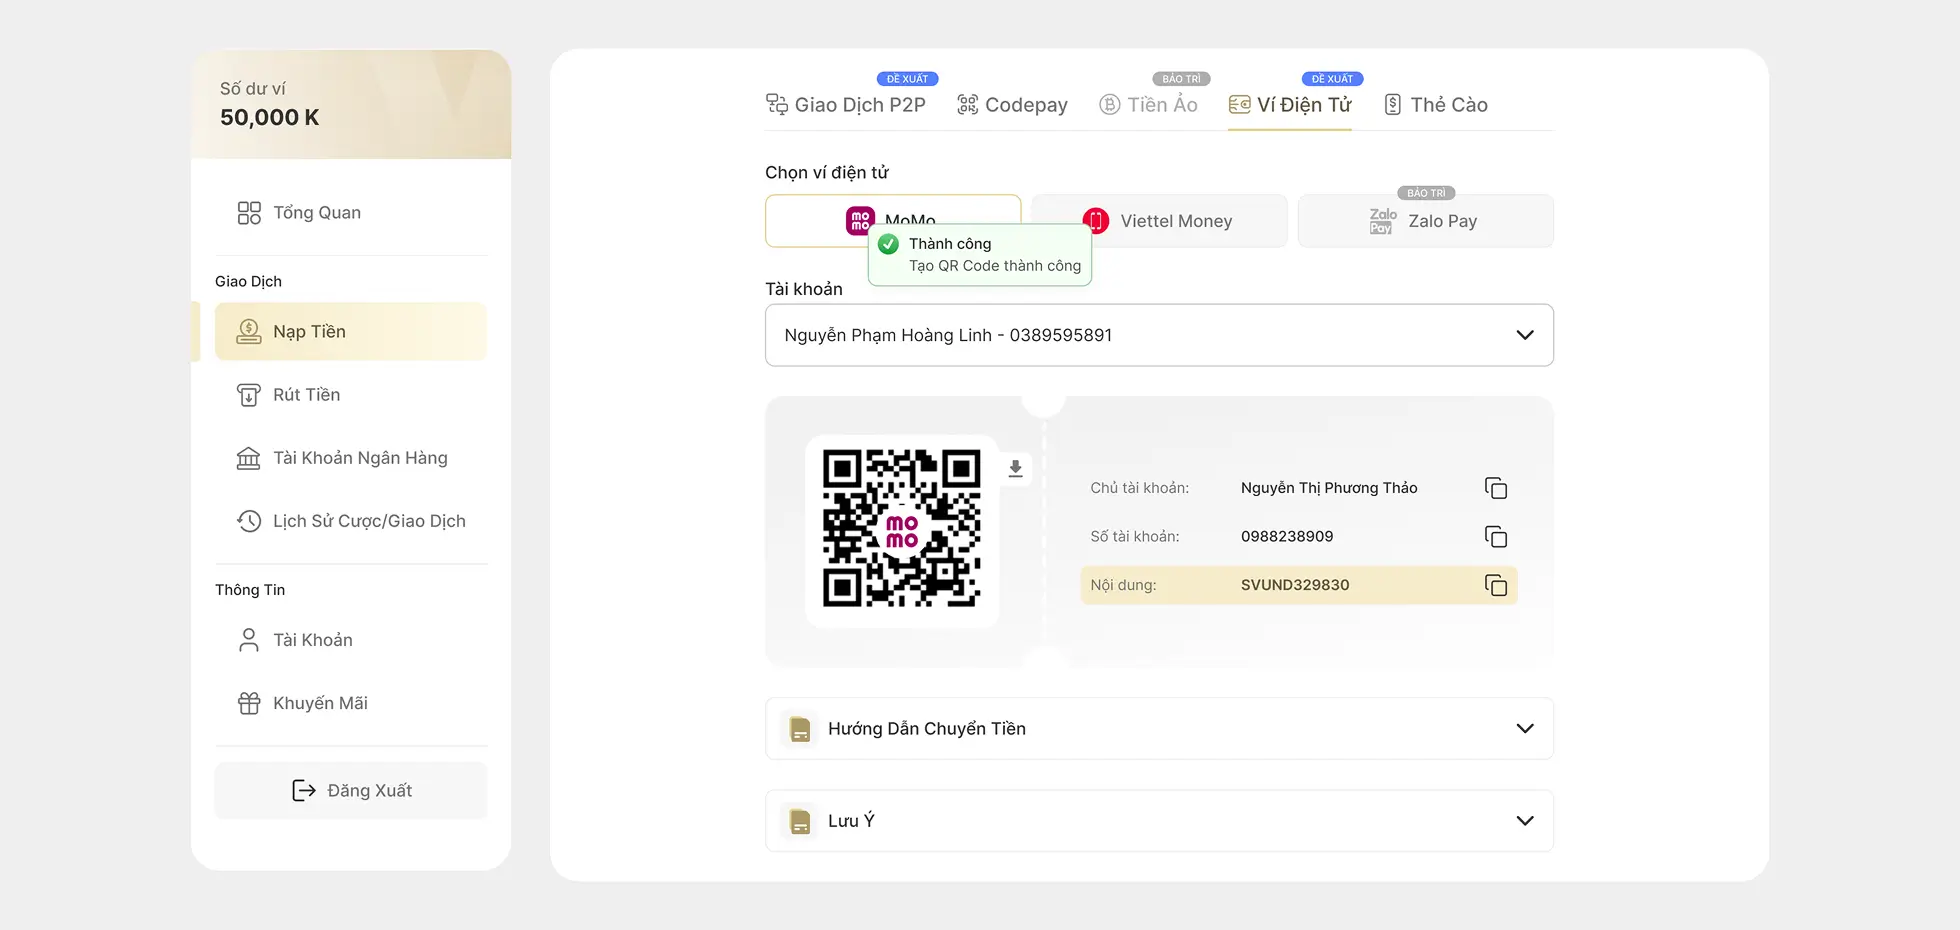This screenshot has height=930, width=1960.
Task: Click the BẢO TRÌ badge above Tiền Ảo
Action: (1181, 79)
